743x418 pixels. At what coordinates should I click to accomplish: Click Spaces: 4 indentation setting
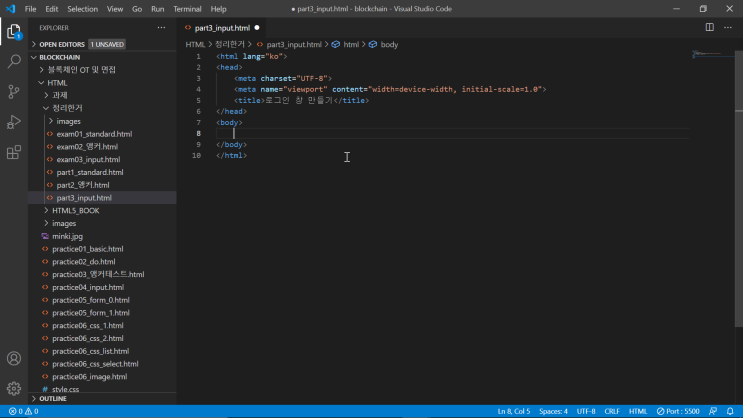click(x=553, y=411)
